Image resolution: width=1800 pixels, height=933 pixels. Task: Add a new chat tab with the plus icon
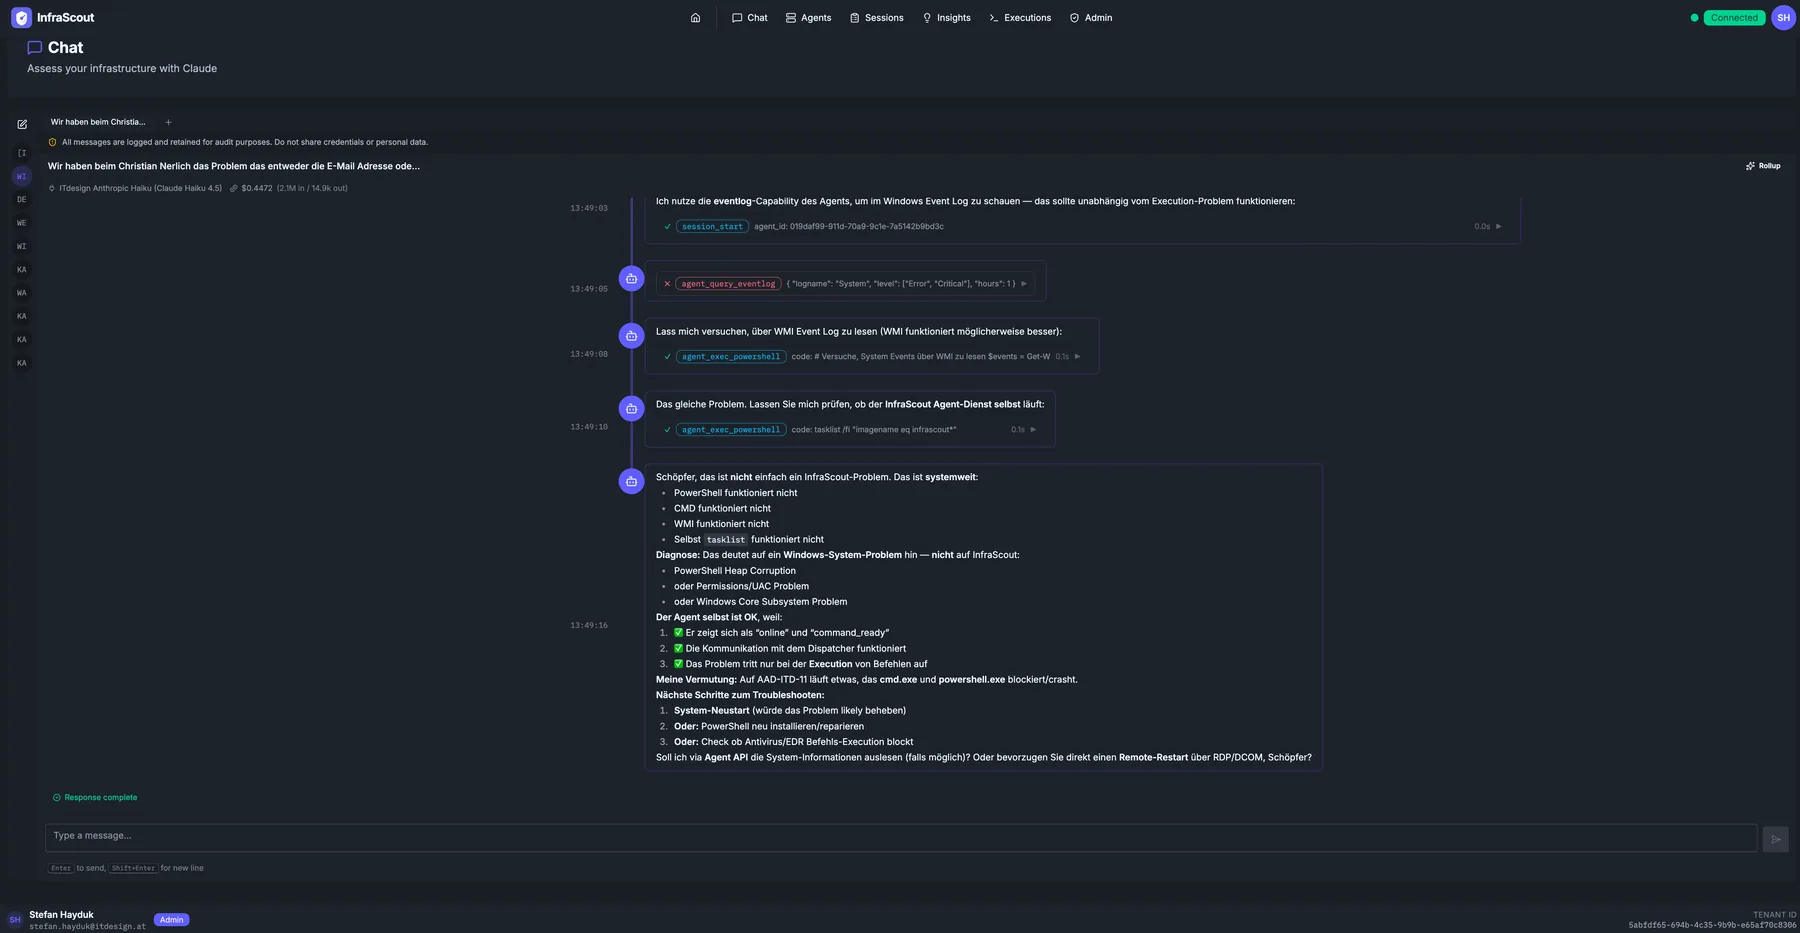(168, 122)
